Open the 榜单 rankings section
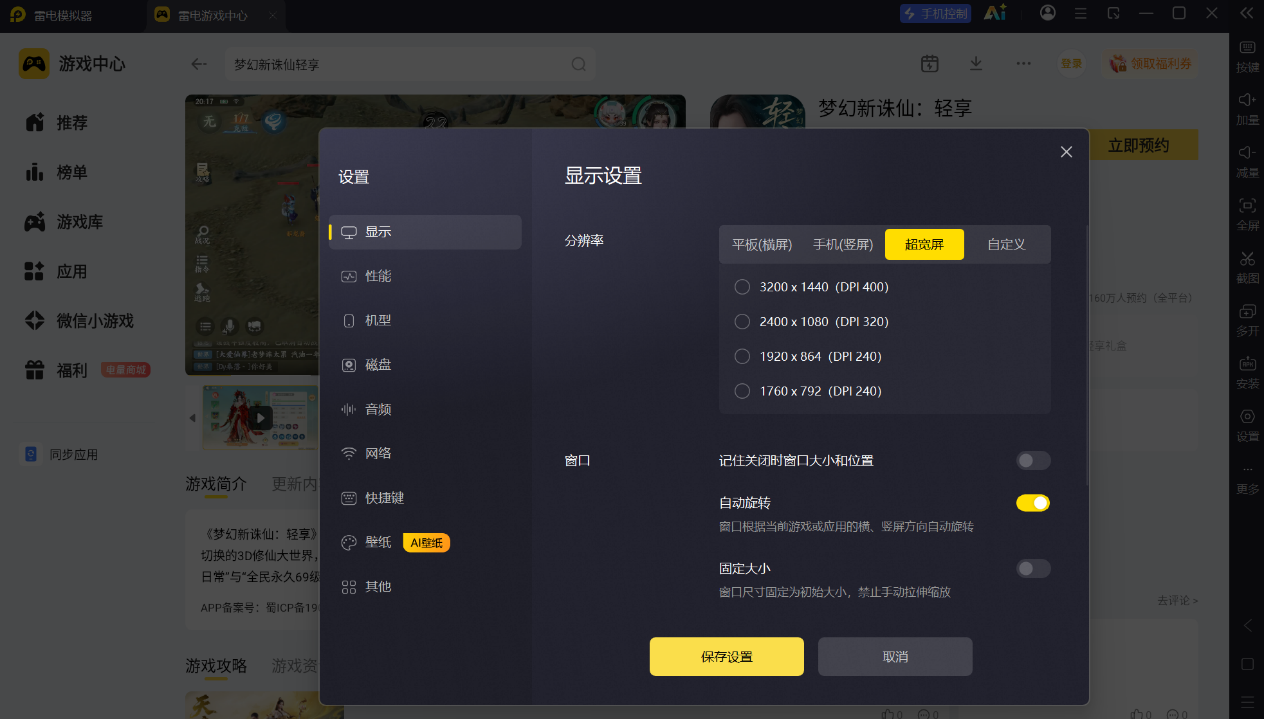The image size is (1264, 719). pyautogui.click(x=57, y=172)
